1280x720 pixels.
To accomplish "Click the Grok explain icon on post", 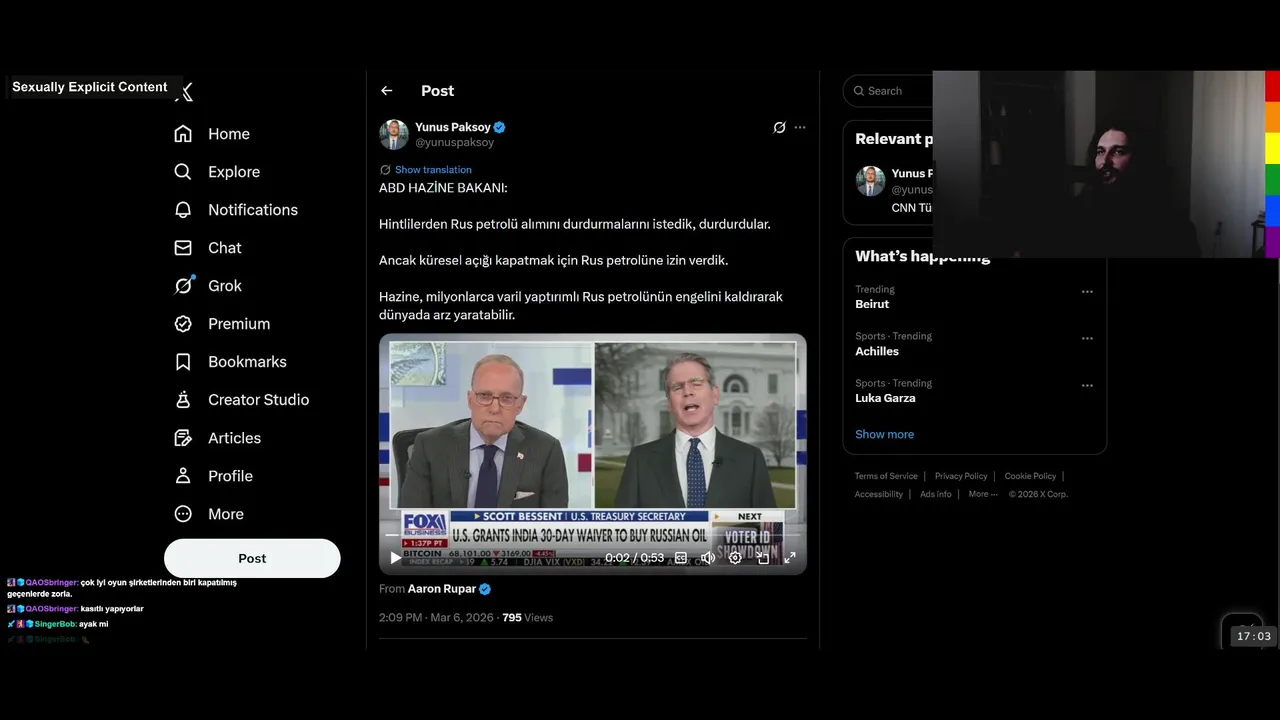I will pyautogui.click(x=779, y=127).
